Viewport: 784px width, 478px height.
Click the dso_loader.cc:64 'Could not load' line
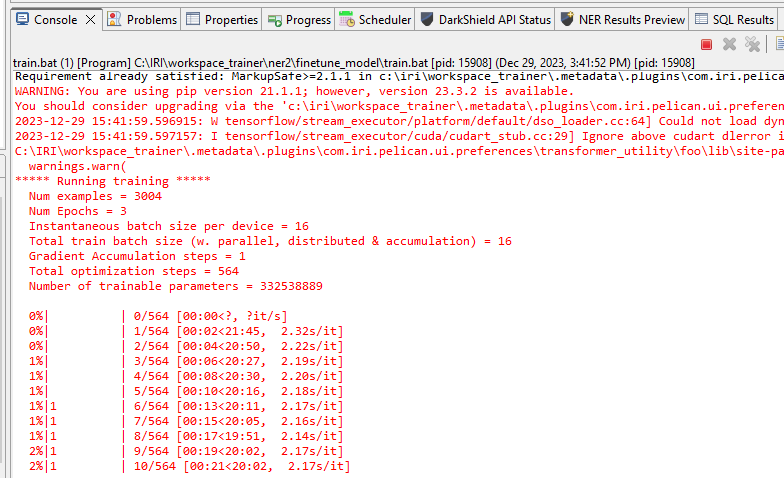[x=399, y=122]
